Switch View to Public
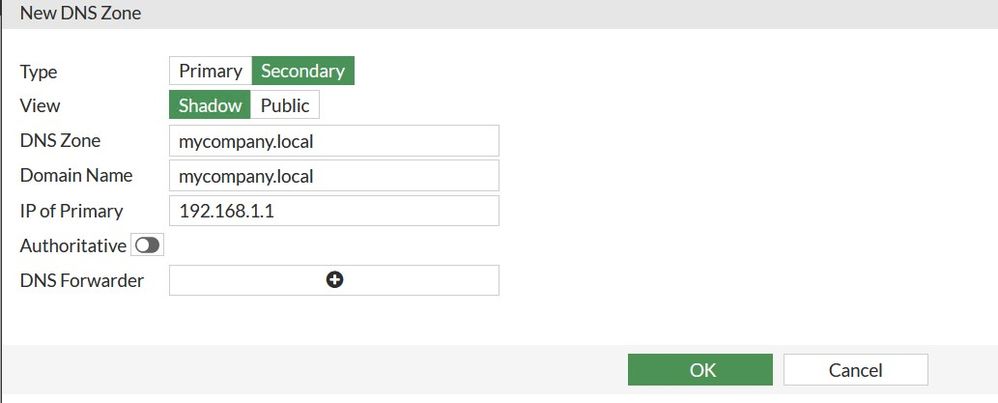 pos(285,105)
